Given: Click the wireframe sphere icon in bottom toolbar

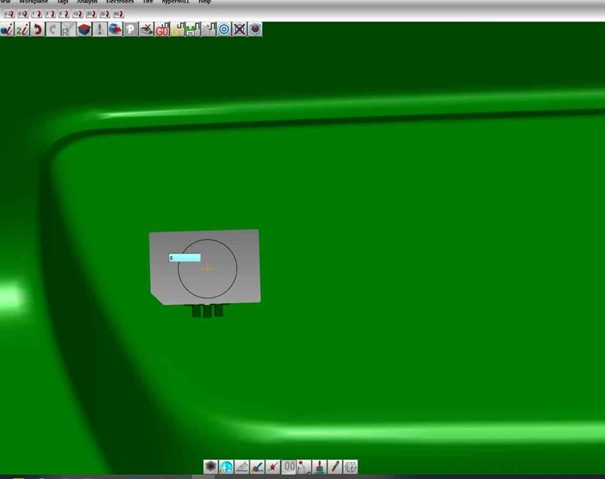Looking at the screenshot, I should click(x=351, y=467).
